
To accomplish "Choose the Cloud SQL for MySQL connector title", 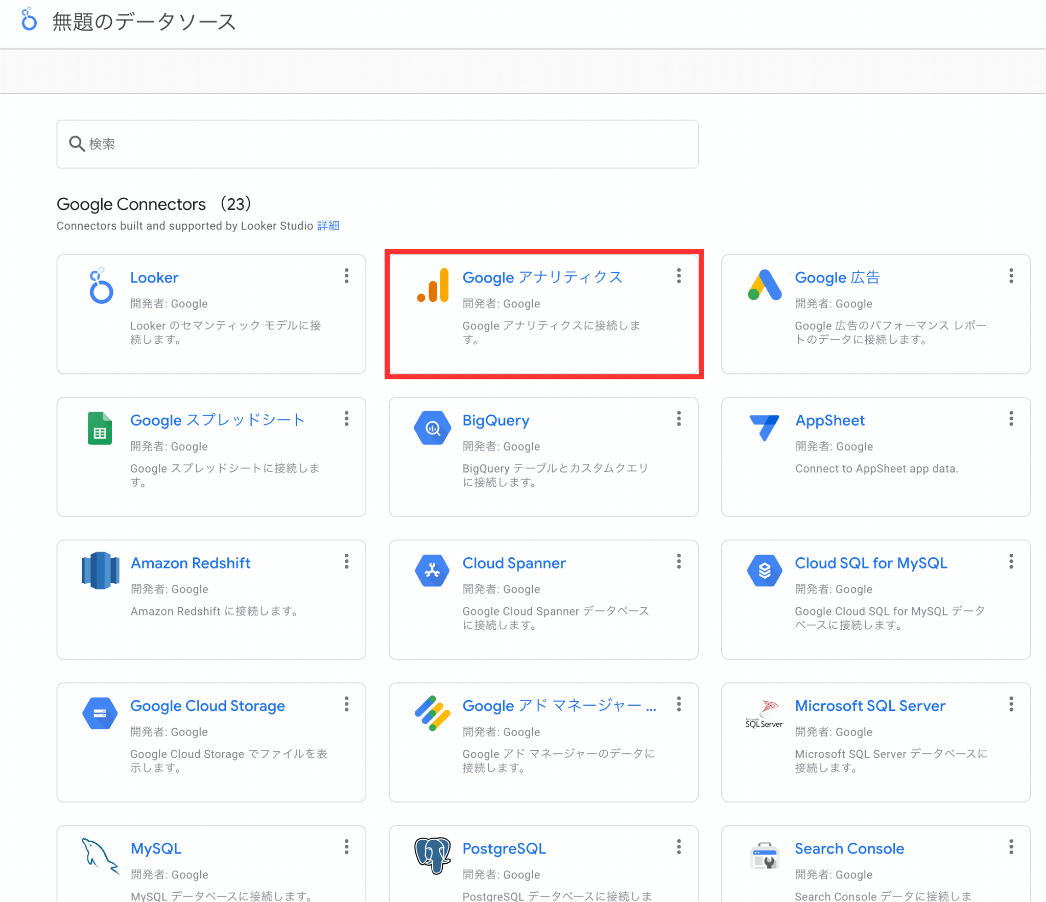I will (x=871, y=563).
